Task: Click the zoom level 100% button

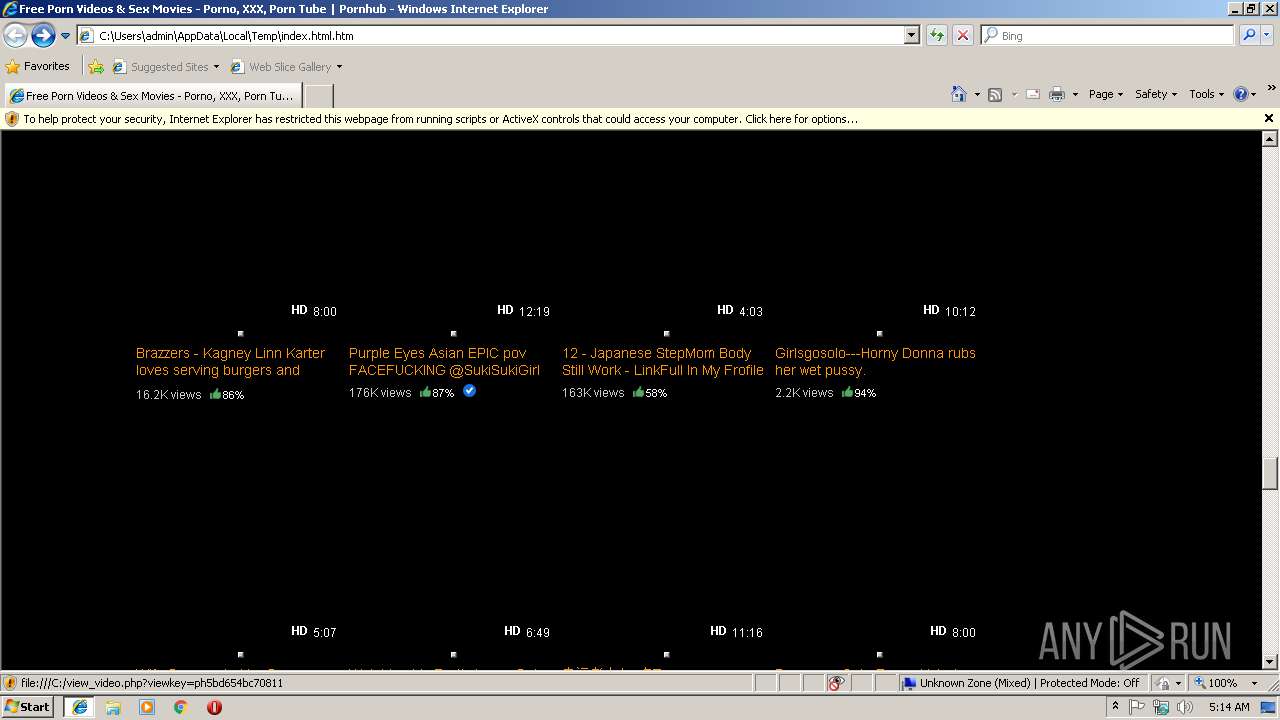Action: point(1216,683)
